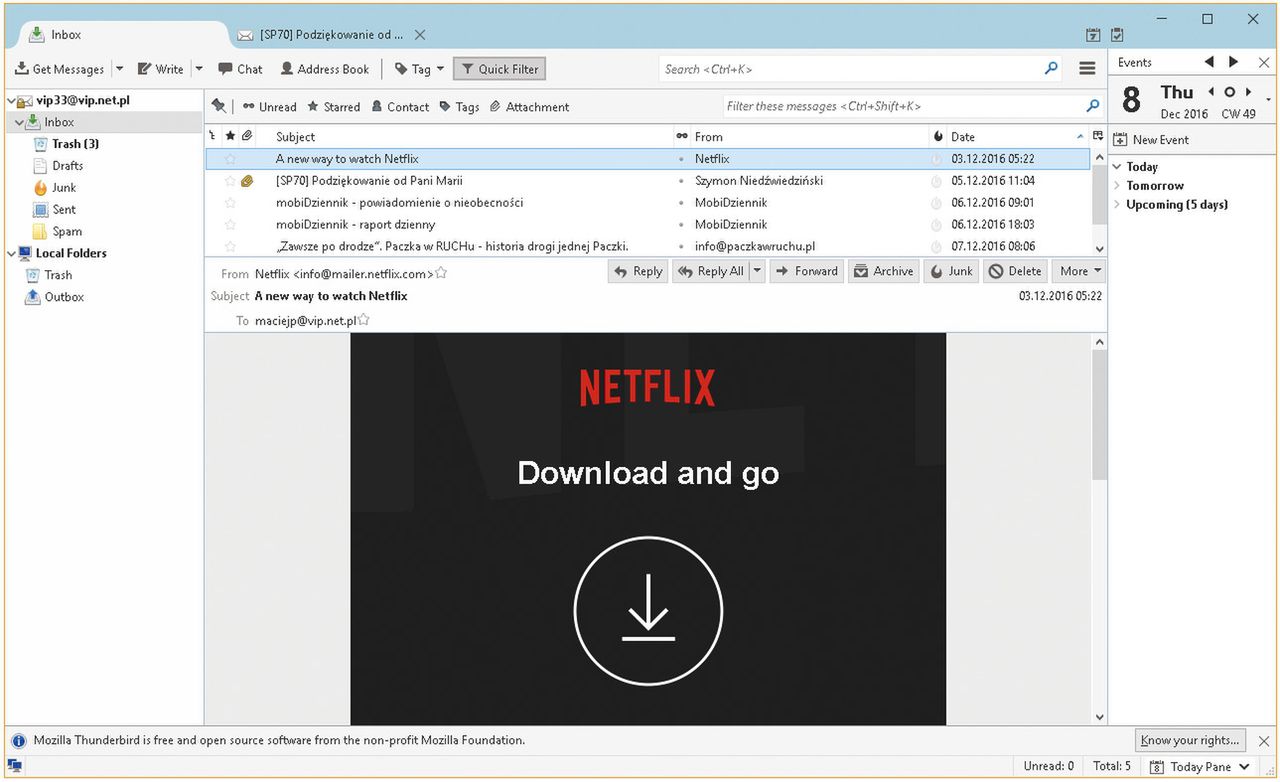Click Get Messages button
The image size is (1280, 782).
[x=59, y=69]
